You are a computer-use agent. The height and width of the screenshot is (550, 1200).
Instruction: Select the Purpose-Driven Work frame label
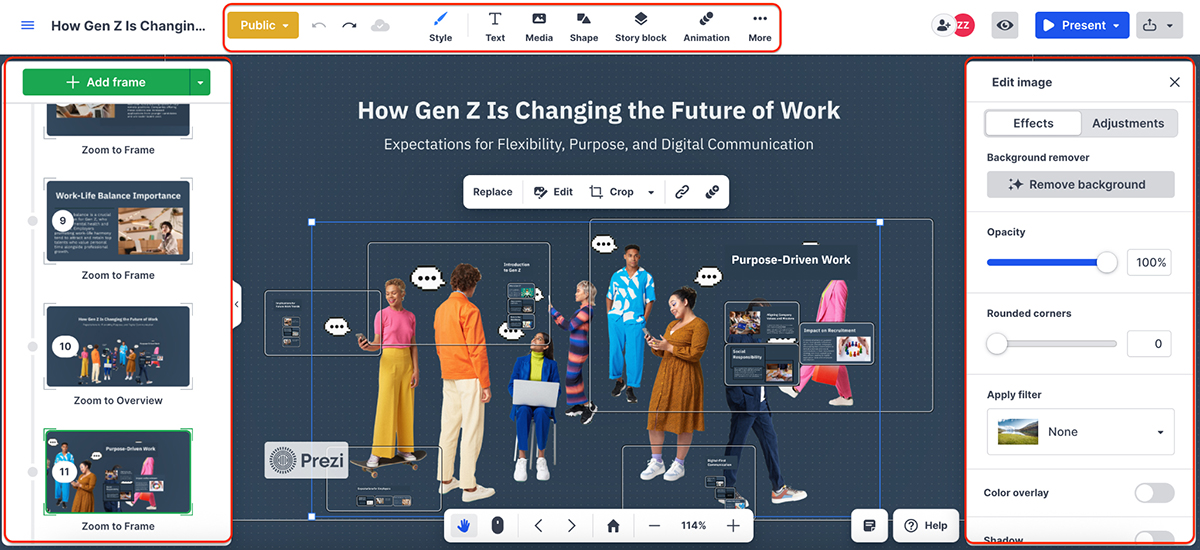pos(791,259)
